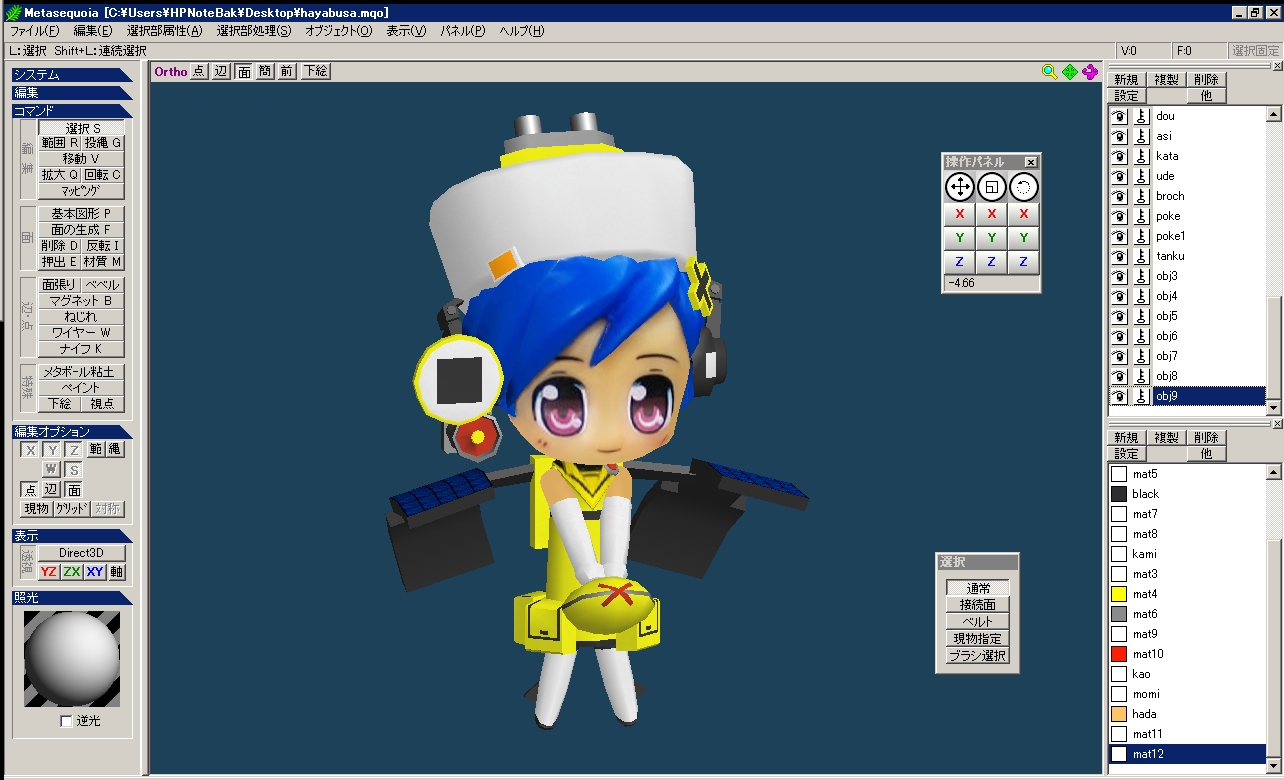
Task: Toggle the 面 display button in viewport toolbar
Action: (x=243, y=71)
